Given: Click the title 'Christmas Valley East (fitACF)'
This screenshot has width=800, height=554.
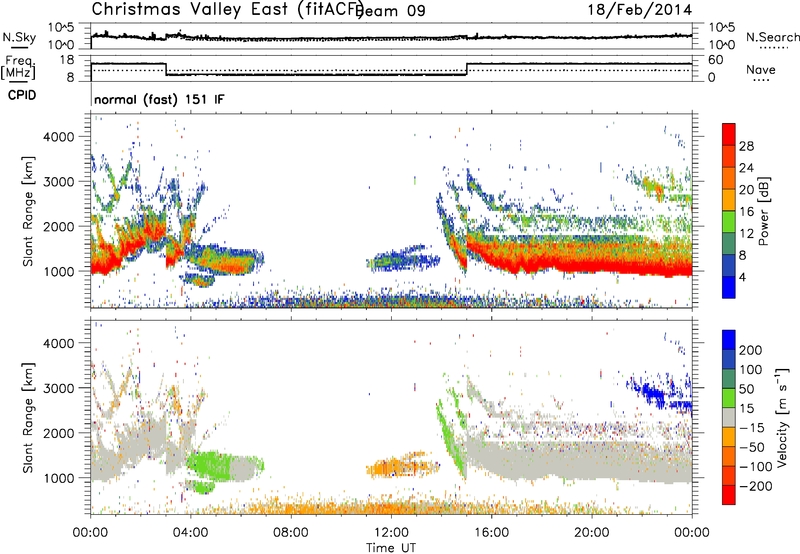Looking at the screenshot, I should point(228,9).
